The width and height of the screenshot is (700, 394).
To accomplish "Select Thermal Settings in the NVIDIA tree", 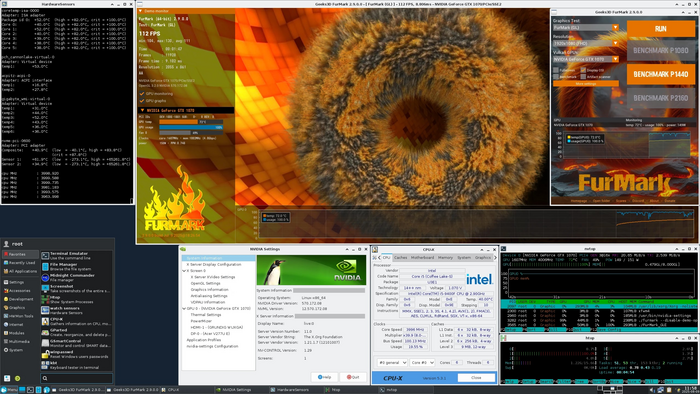I will (206, 315).
